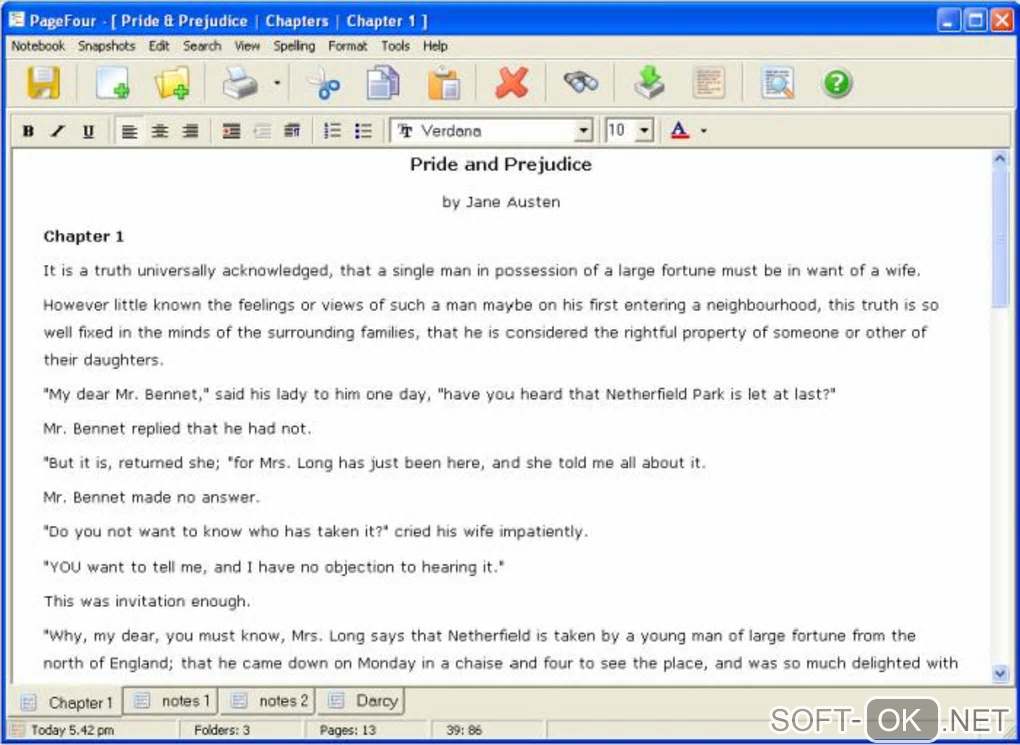Open the print options dropdown arrow
The width and height of the screenshot is (1020, 745).
coord(277,83)
